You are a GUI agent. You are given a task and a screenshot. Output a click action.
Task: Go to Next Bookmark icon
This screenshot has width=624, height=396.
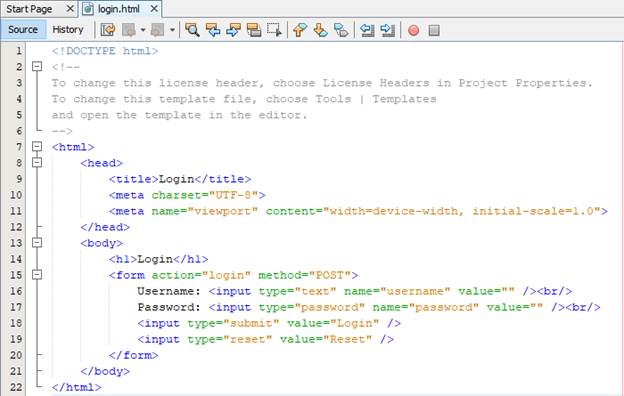[320, 30]
